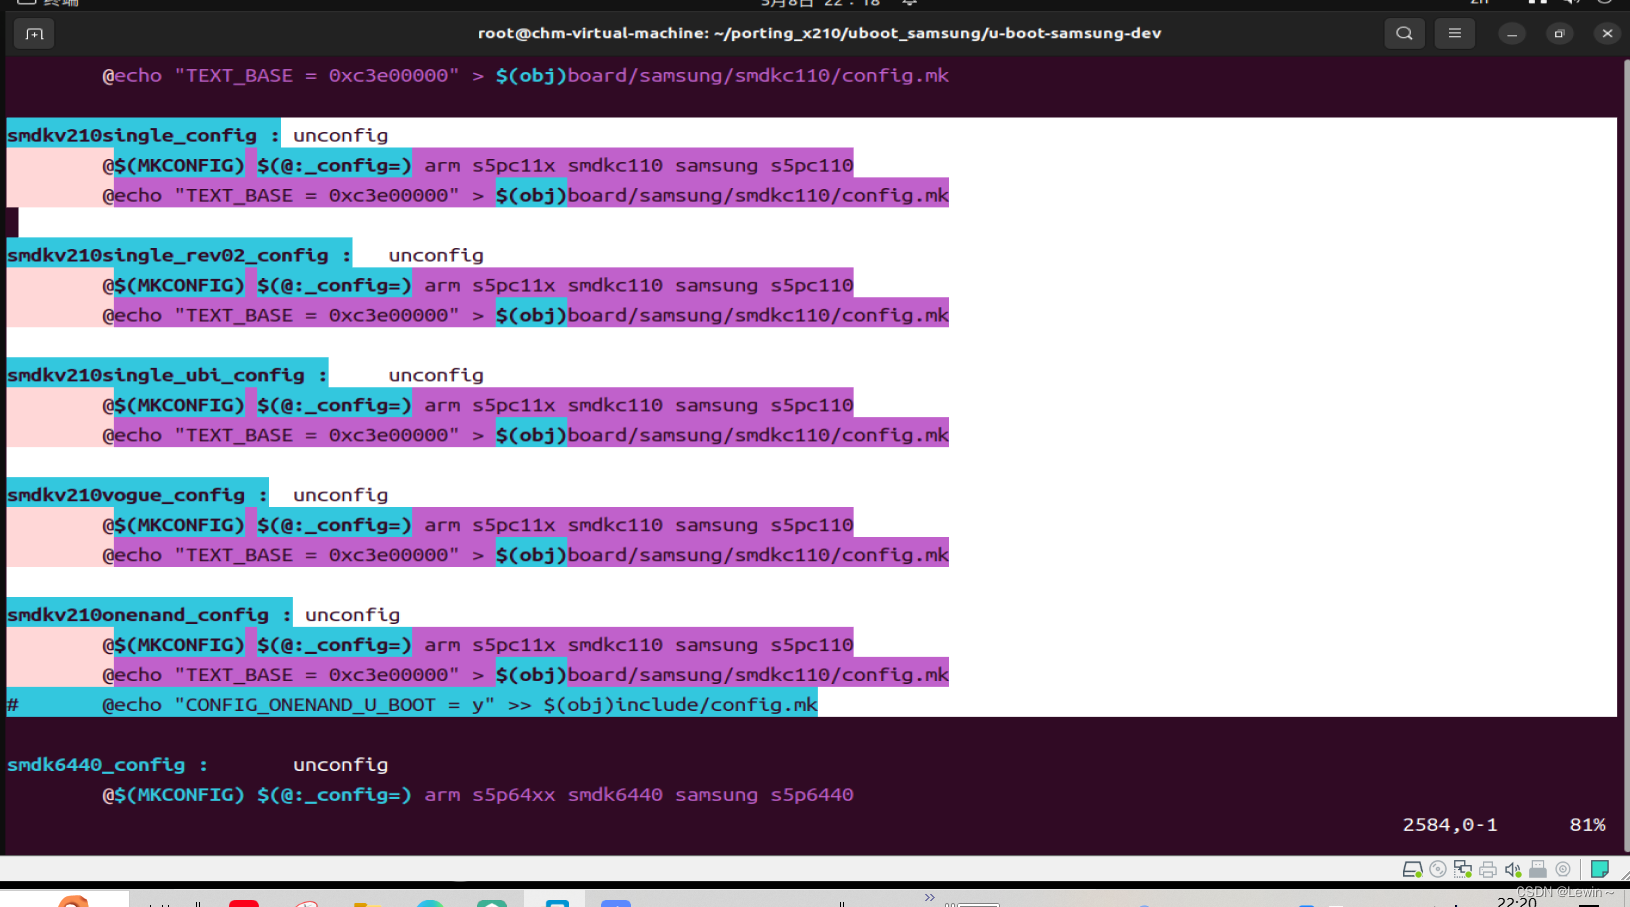
Task: Click the smdkv210single_rev02_config target name
Action: click(x=168, y=255)
